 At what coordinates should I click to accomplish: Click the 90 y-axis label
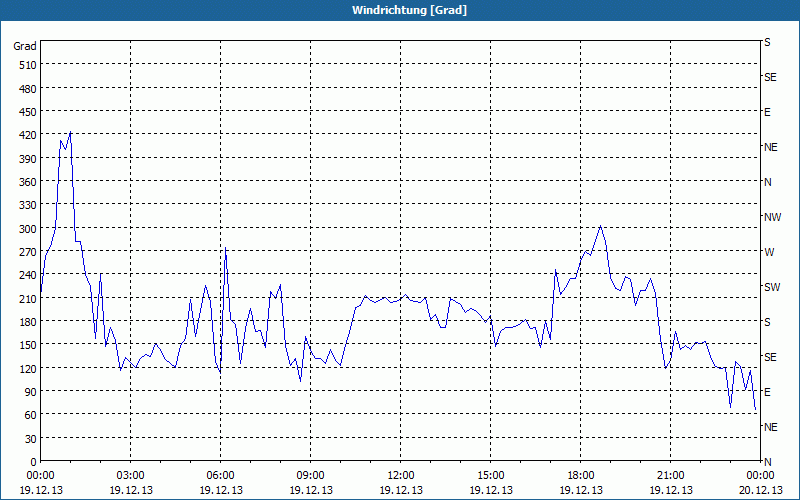point(31,392)
